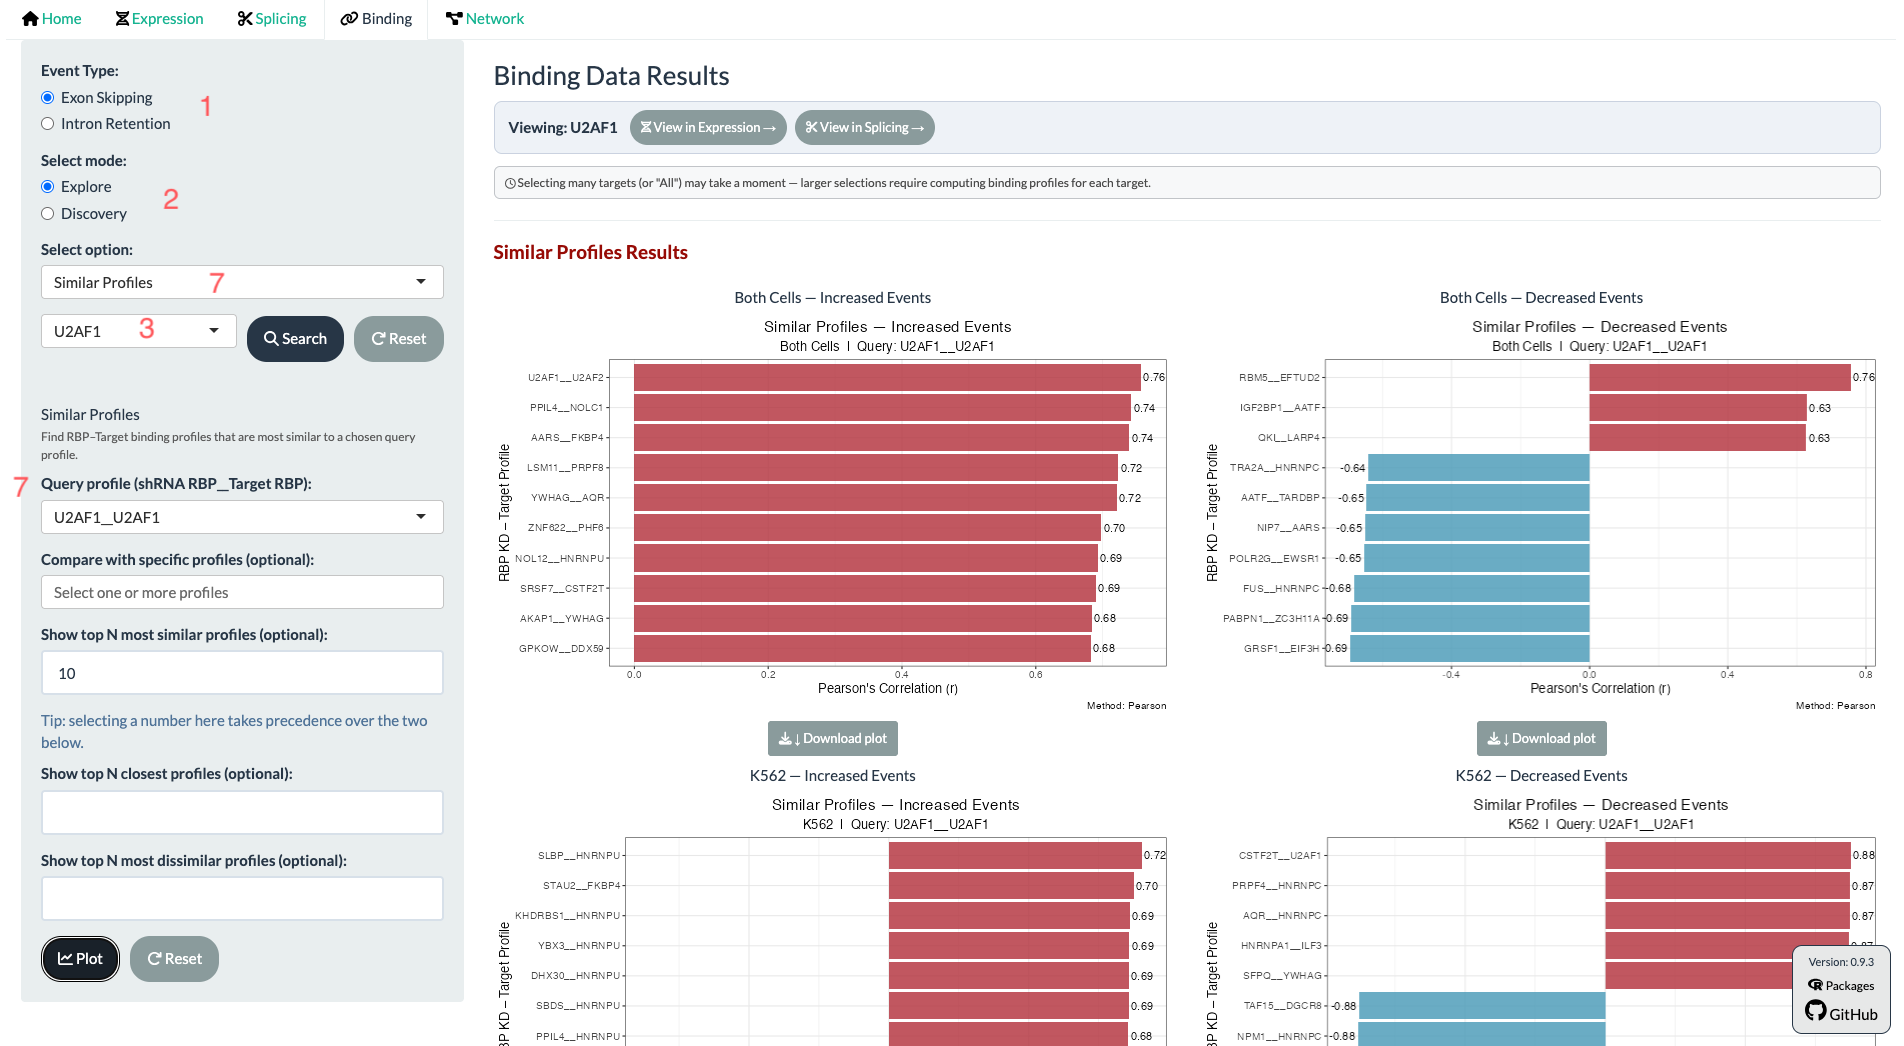Open the Expression tab
The height and width of the screenshot is (1046, 1904).
[x=159, y=19]
